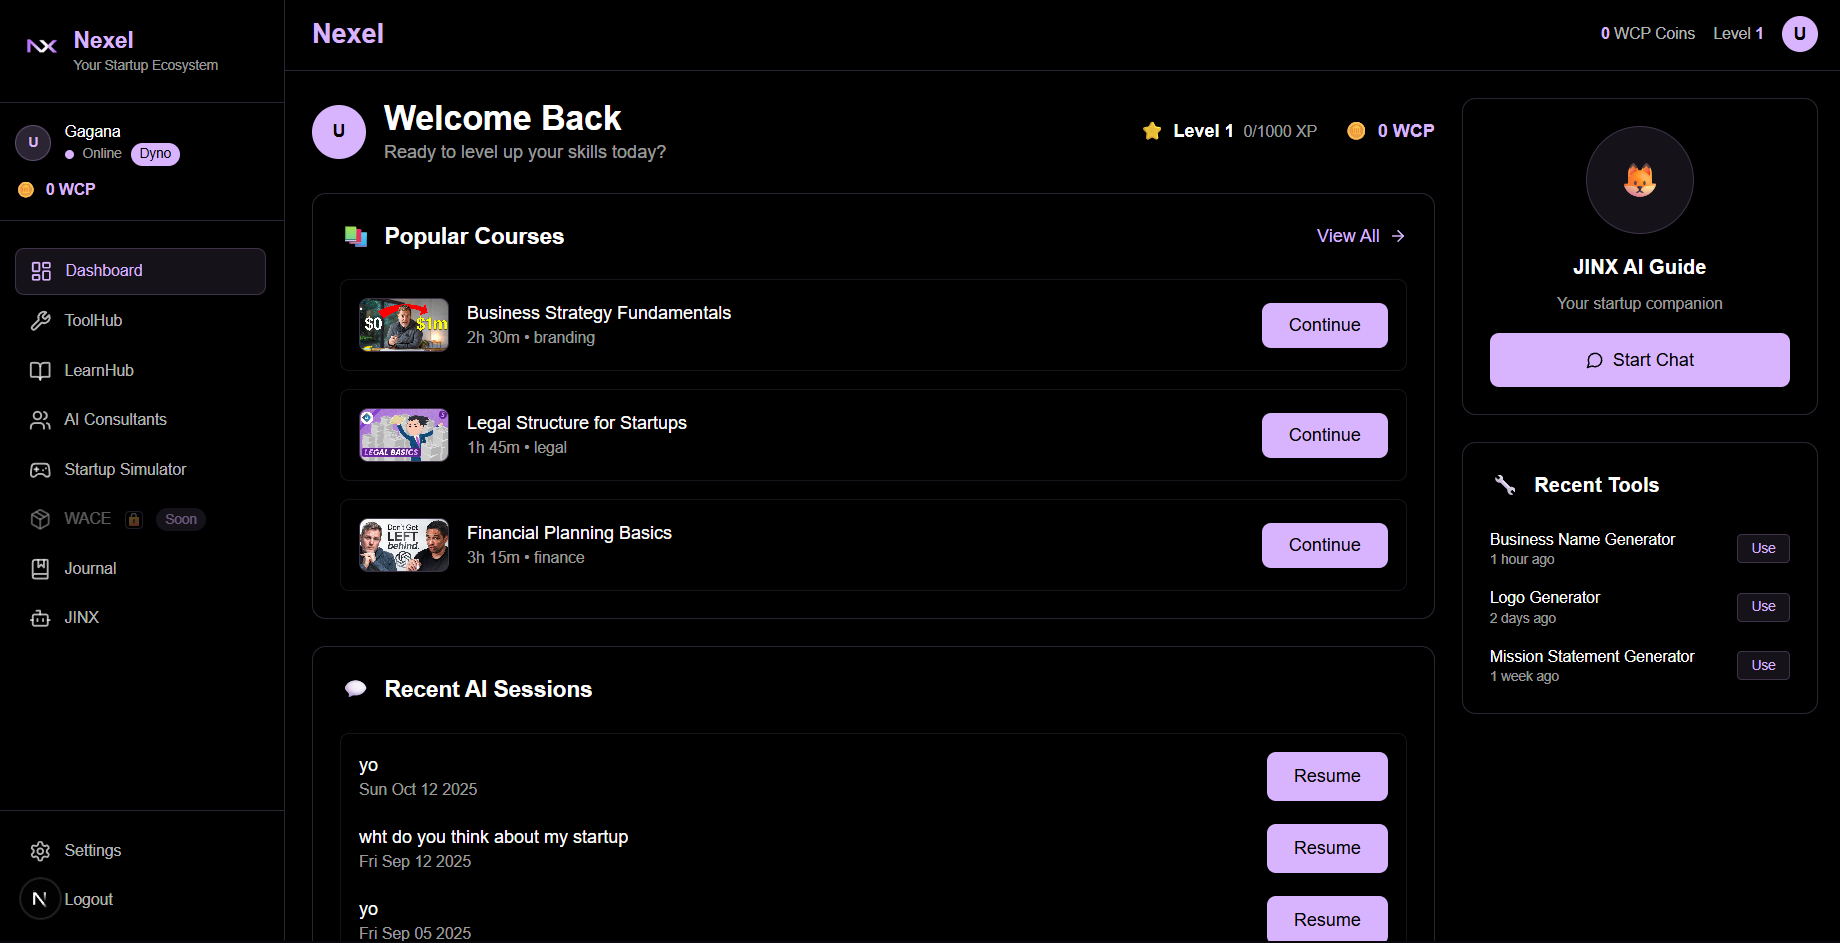Click the lock icon on WACE entry
The height and width of the screenshot is (943, 1840).
point(134,519)
